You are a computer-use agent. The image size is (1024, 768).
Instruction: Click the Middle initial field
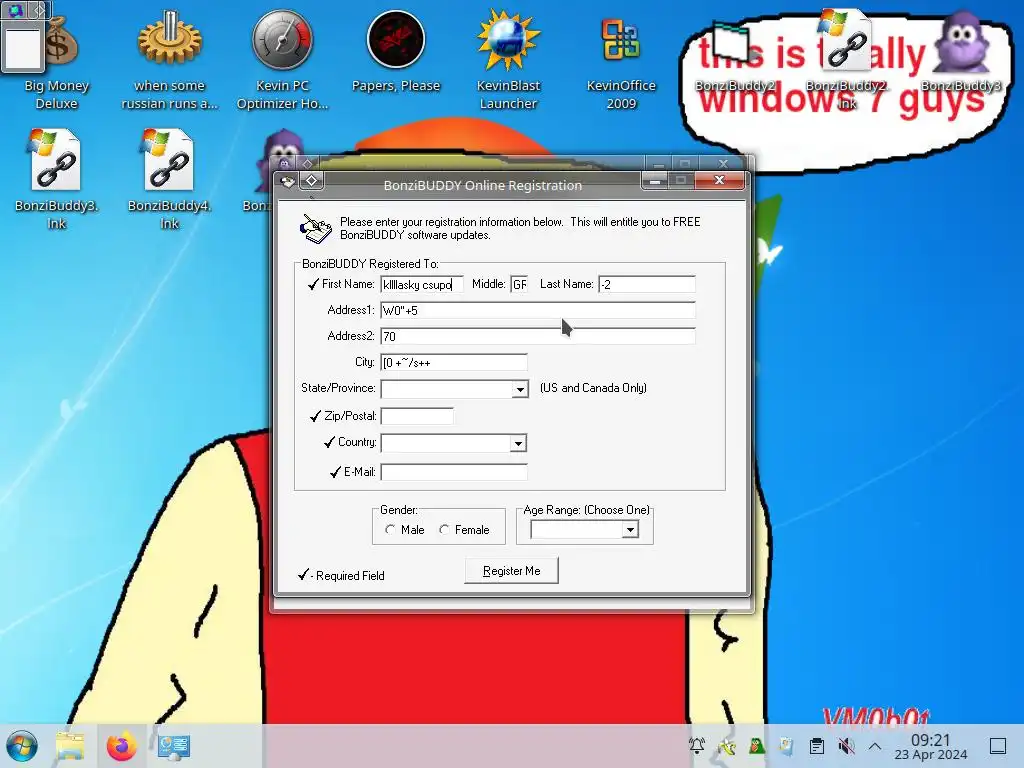coord(519,284)
